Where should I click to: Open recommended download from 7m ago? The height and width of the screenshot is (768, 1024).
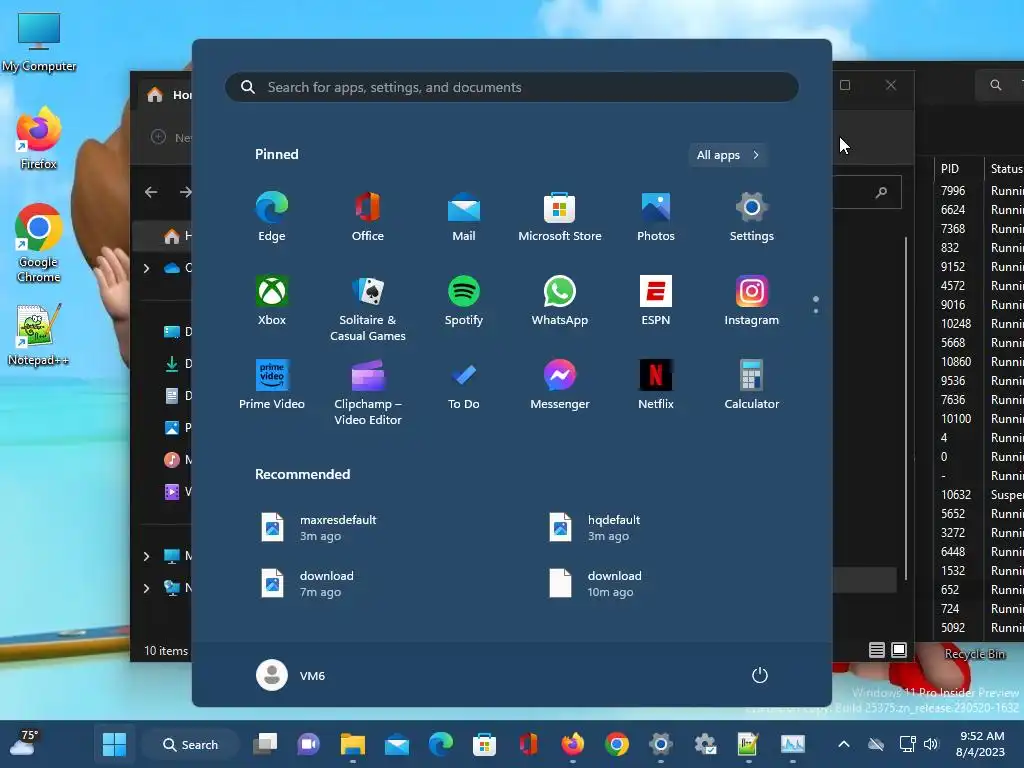tap(308, 583)
